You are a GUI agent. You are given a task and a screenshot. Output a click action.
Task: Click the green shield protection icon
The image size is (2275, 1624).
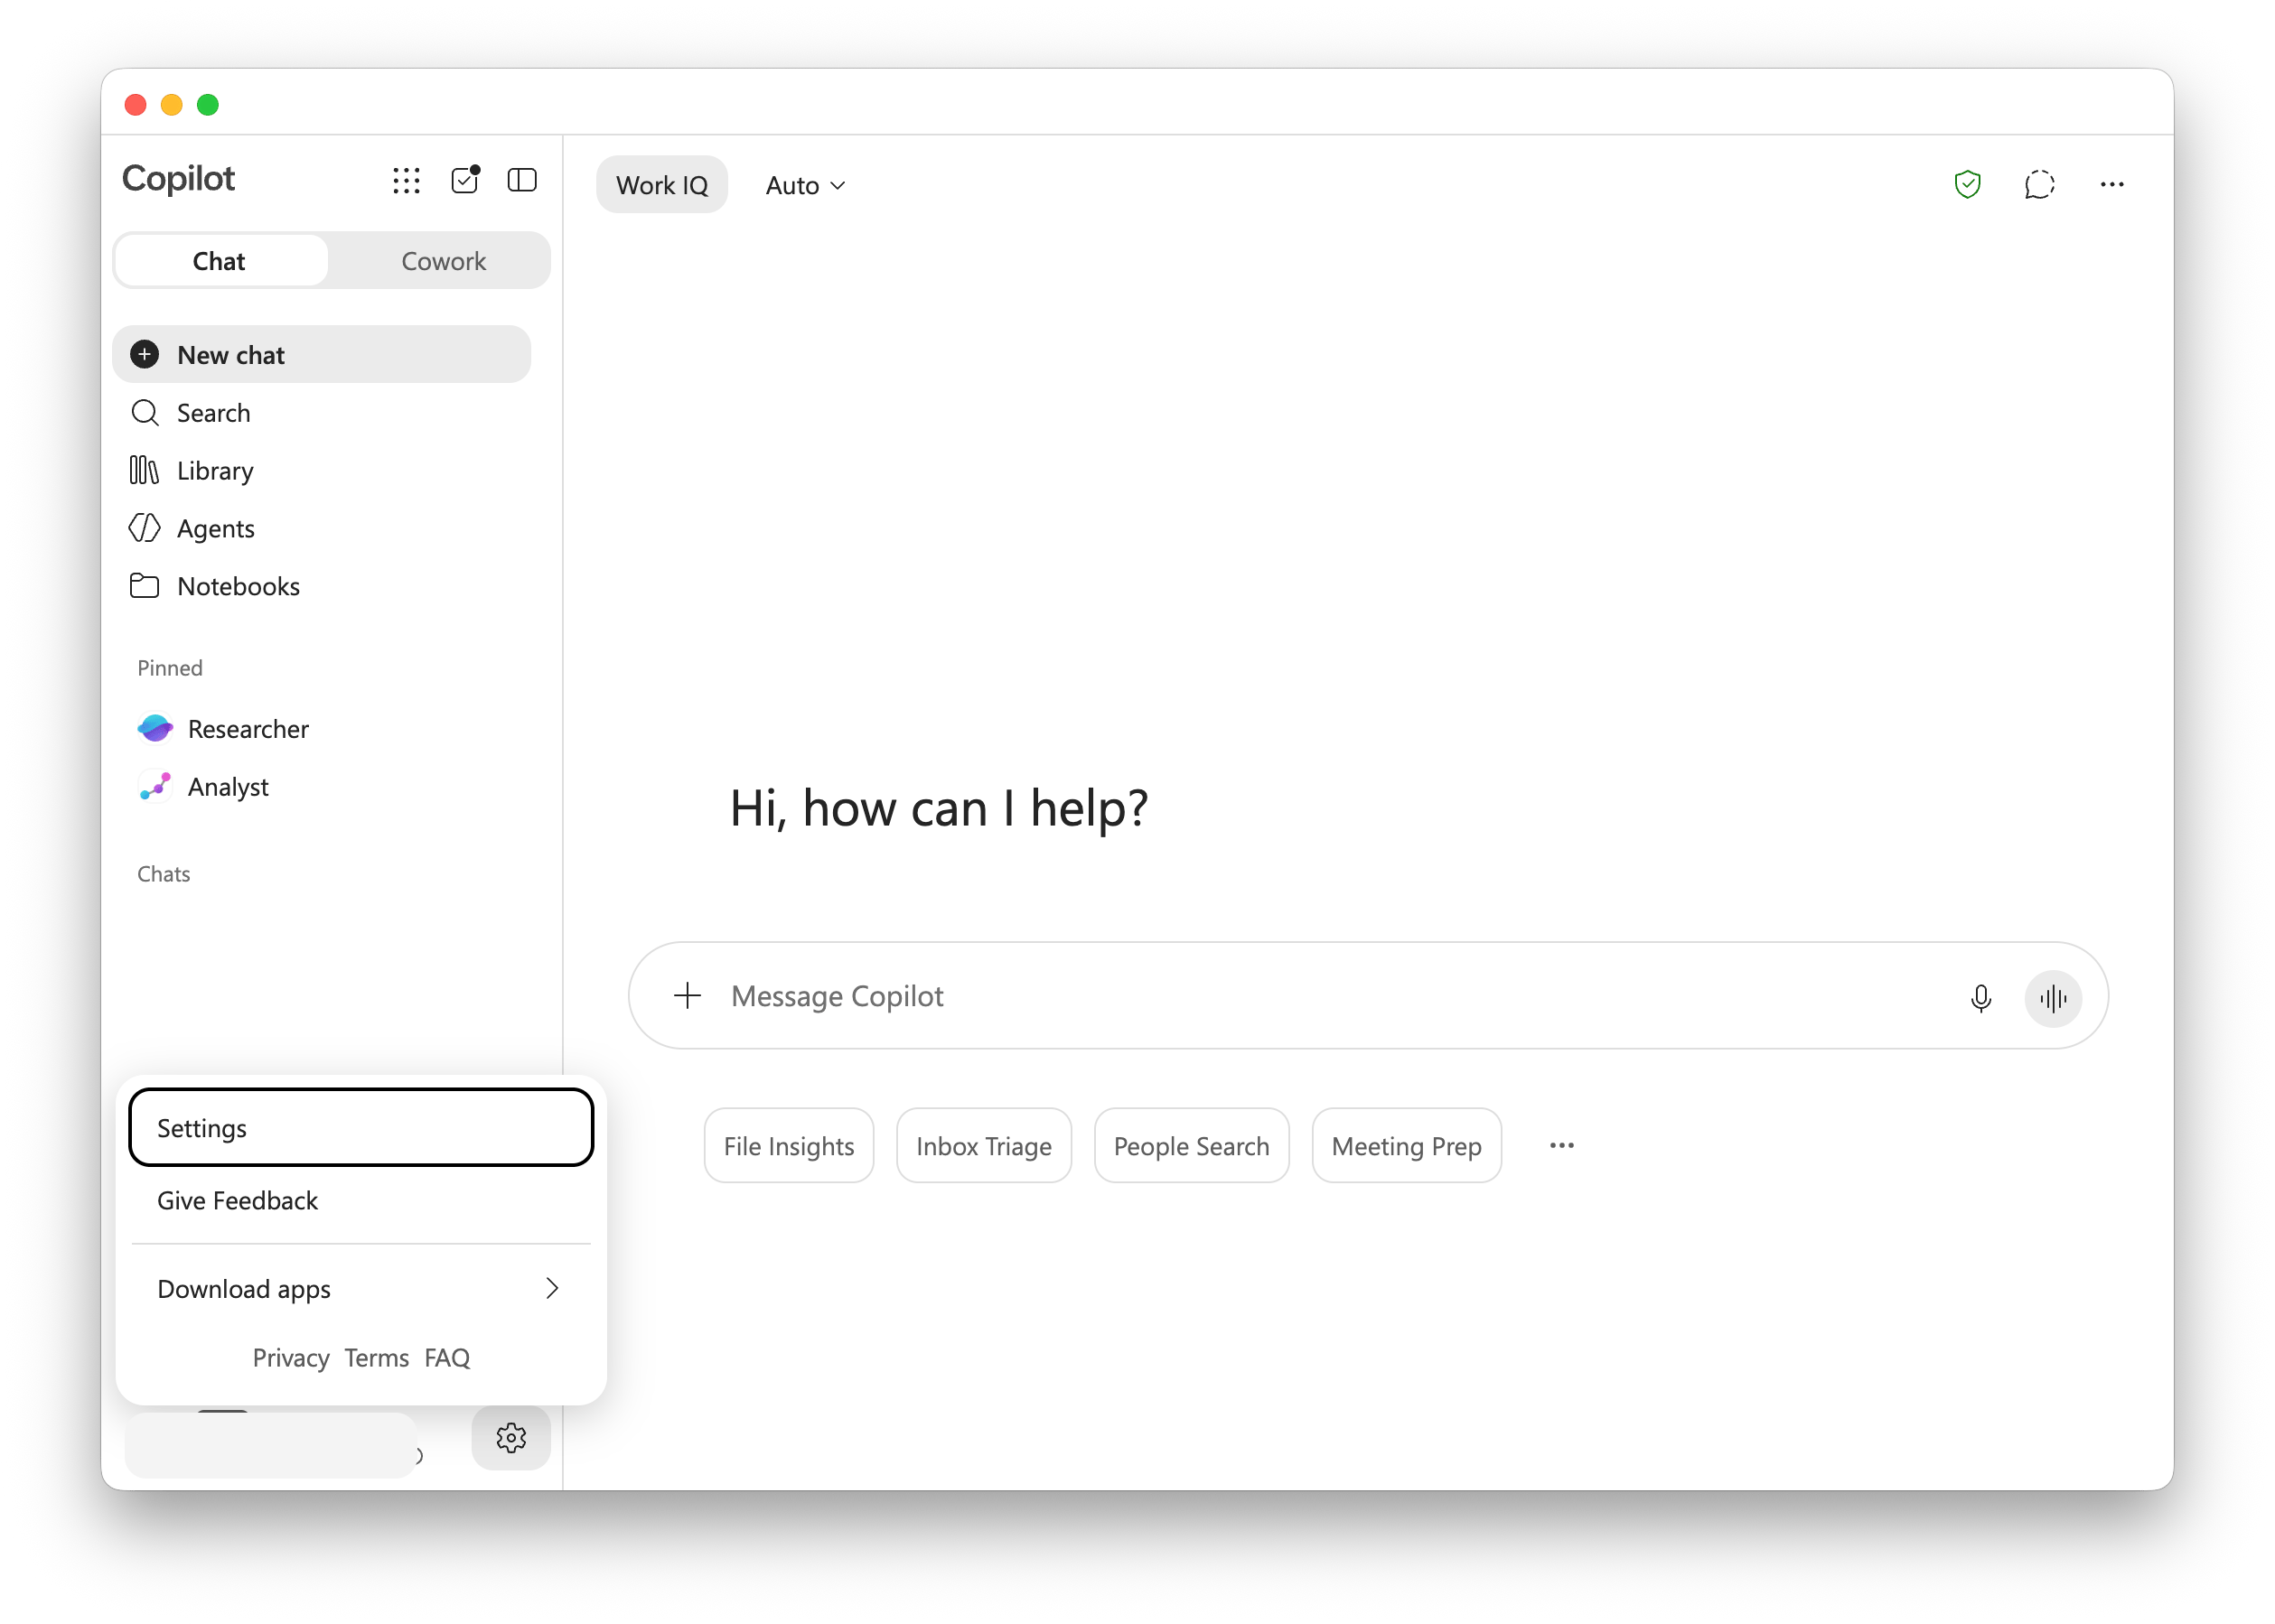click(1967, 185)
